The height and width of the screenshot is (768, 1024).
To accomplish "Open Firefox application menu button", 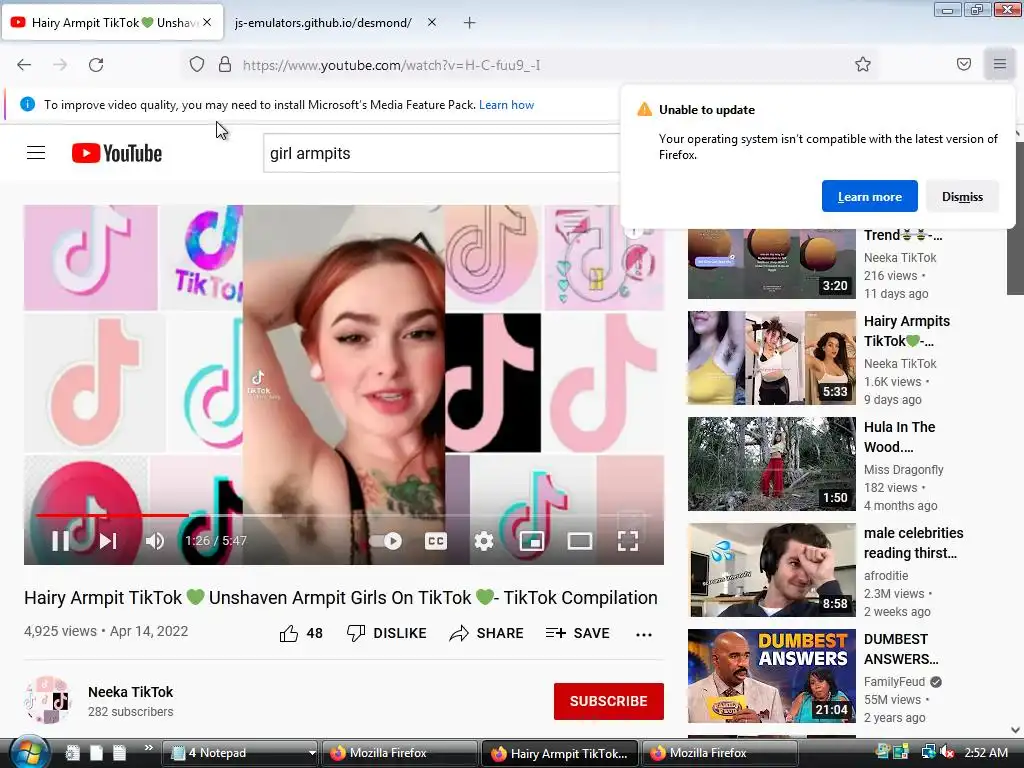I will click(x=999, y=64).
